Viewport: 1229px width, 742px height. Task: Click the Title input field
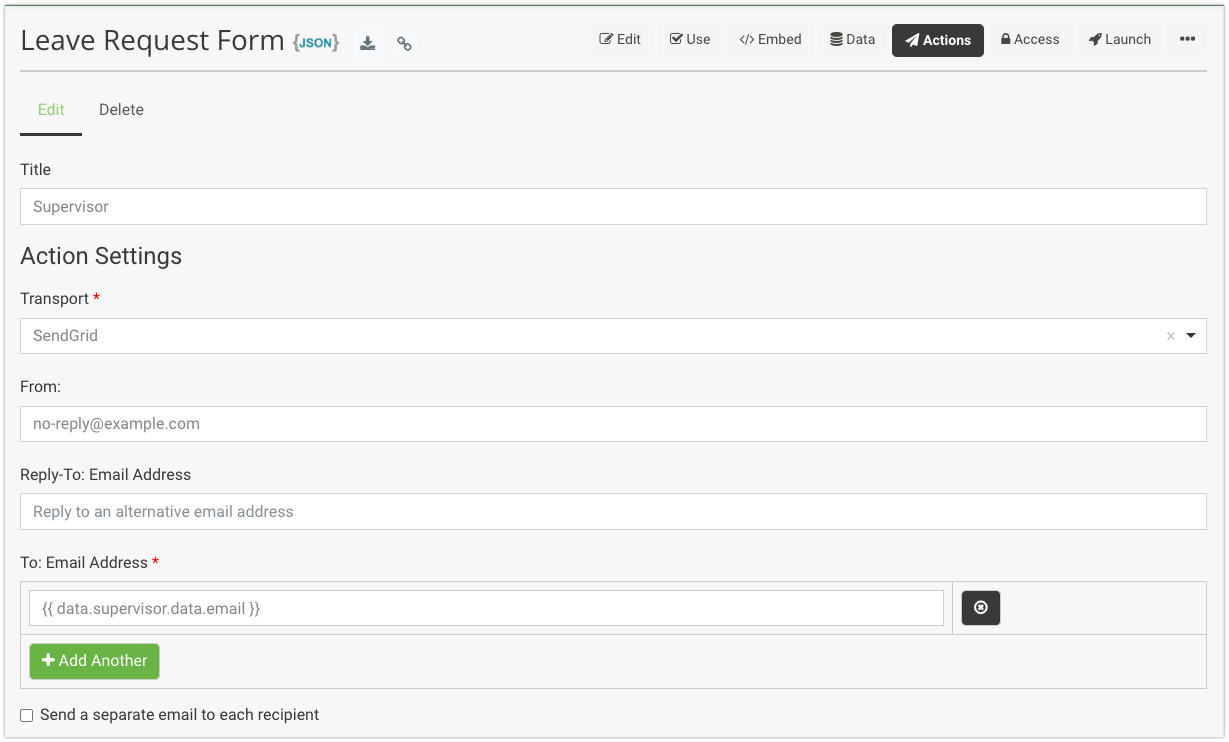(613, 207)
